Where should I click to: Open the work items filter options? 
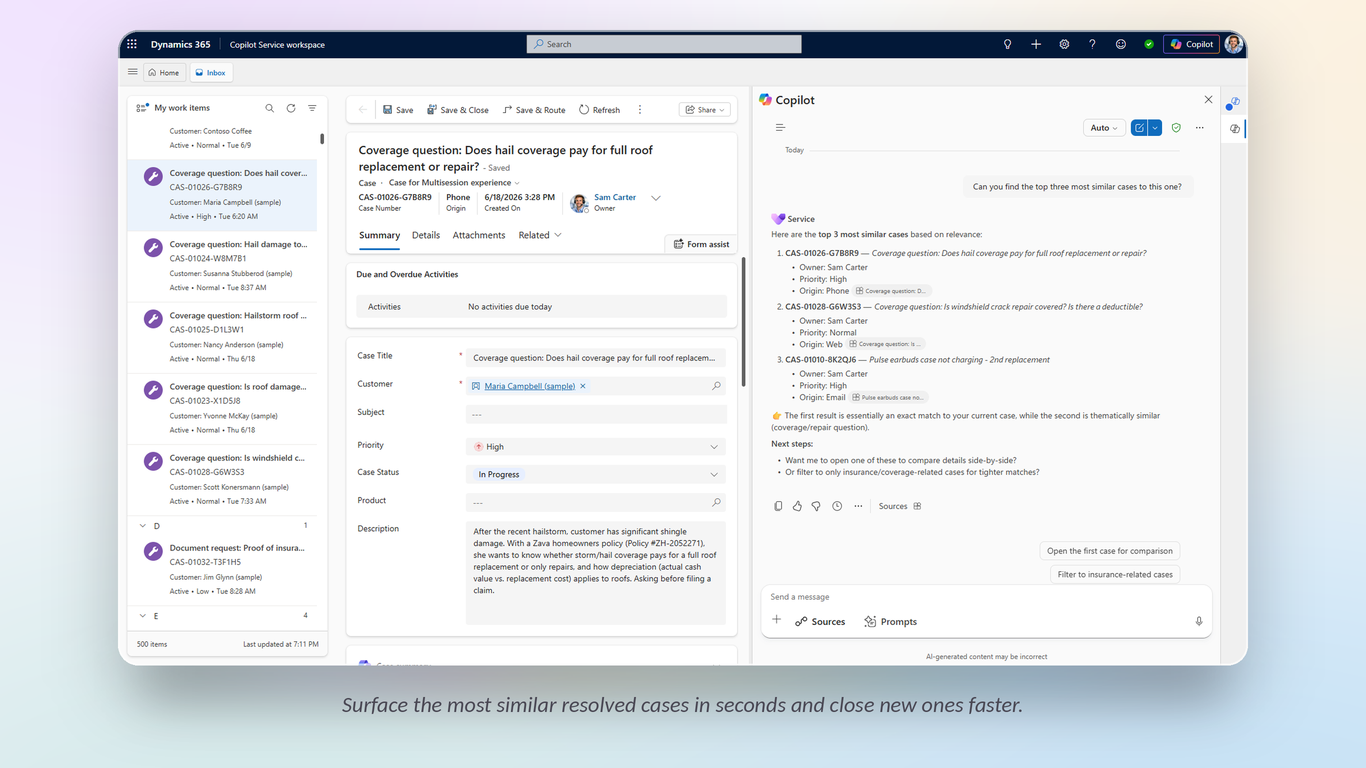(x=312, y=108)
